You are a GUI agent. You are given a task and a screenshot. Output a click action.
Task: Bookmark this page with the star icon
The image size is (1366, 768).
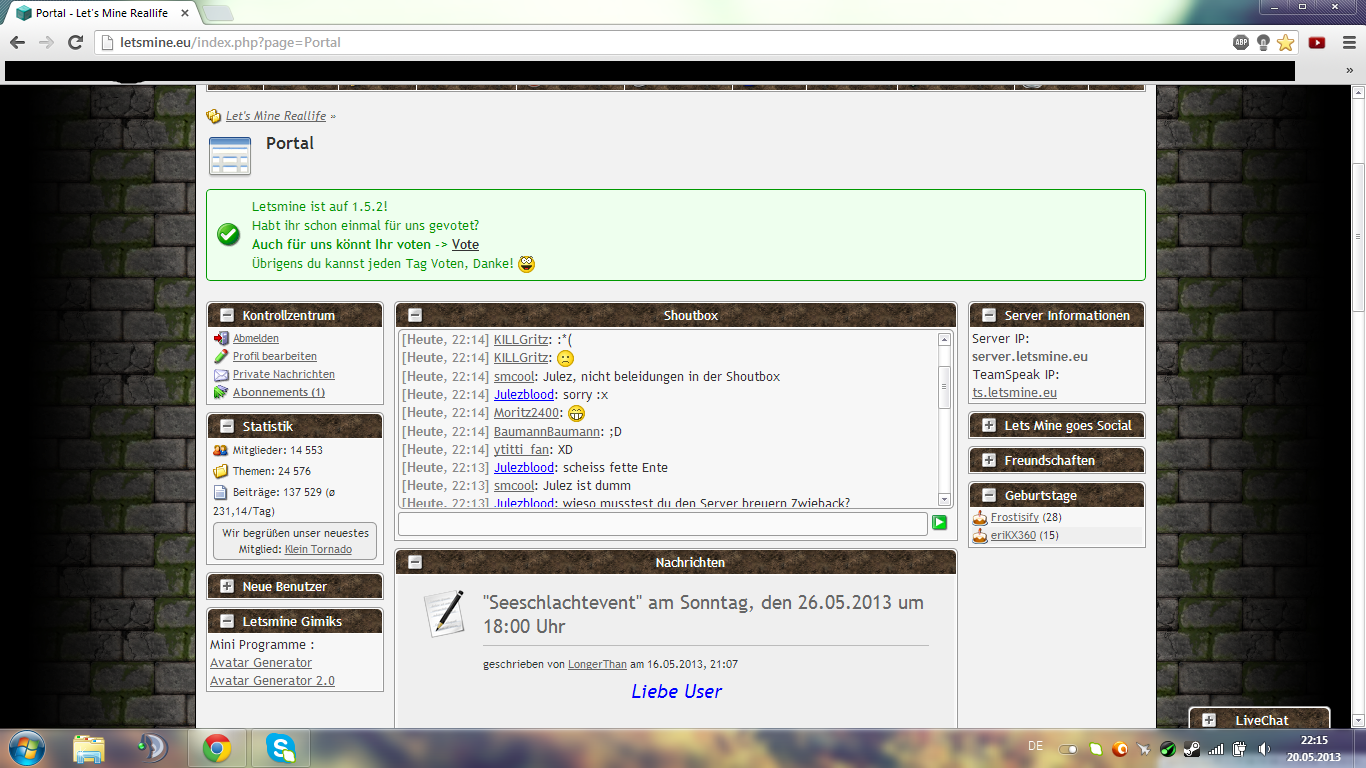1285,42
